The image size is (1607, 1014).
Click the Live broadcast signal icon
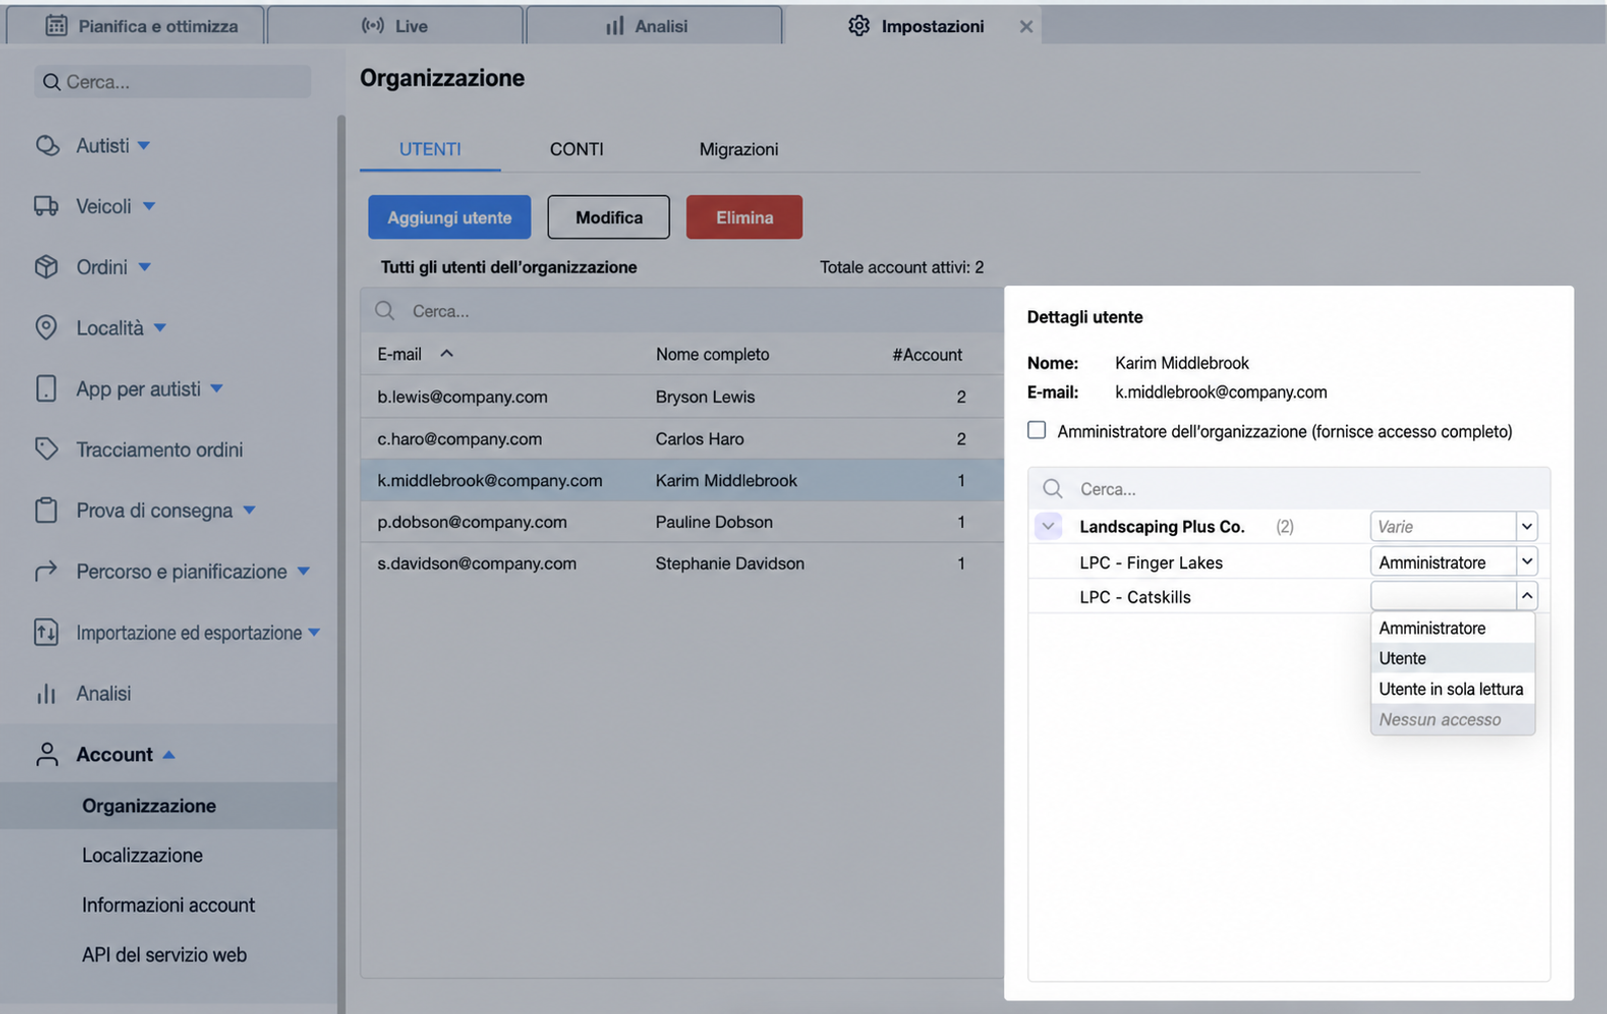click(372, 26)
